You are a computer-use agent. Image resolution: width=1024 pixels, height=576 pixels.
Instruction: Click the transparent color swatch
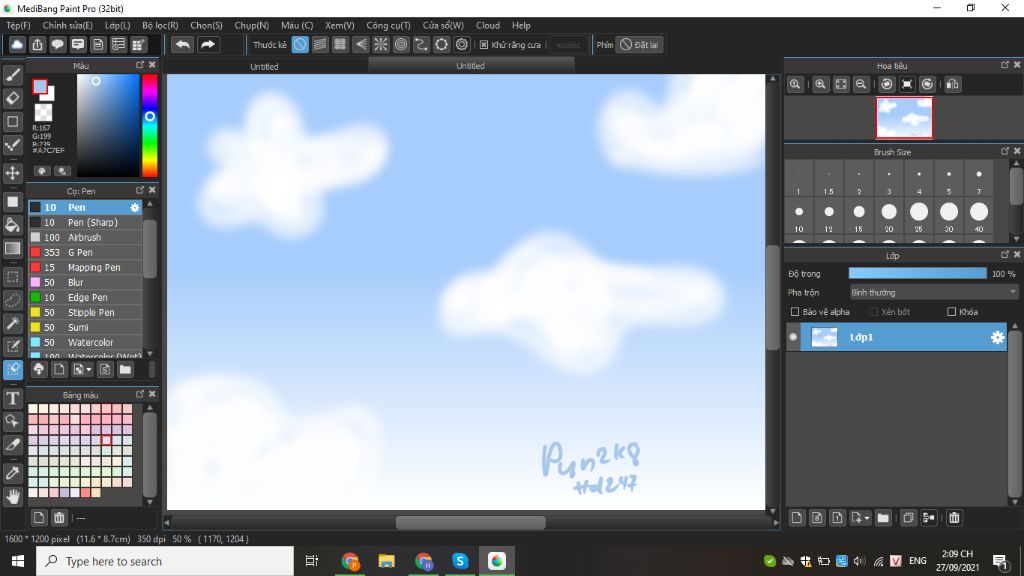pyautogui.click(x=43, y=113)
